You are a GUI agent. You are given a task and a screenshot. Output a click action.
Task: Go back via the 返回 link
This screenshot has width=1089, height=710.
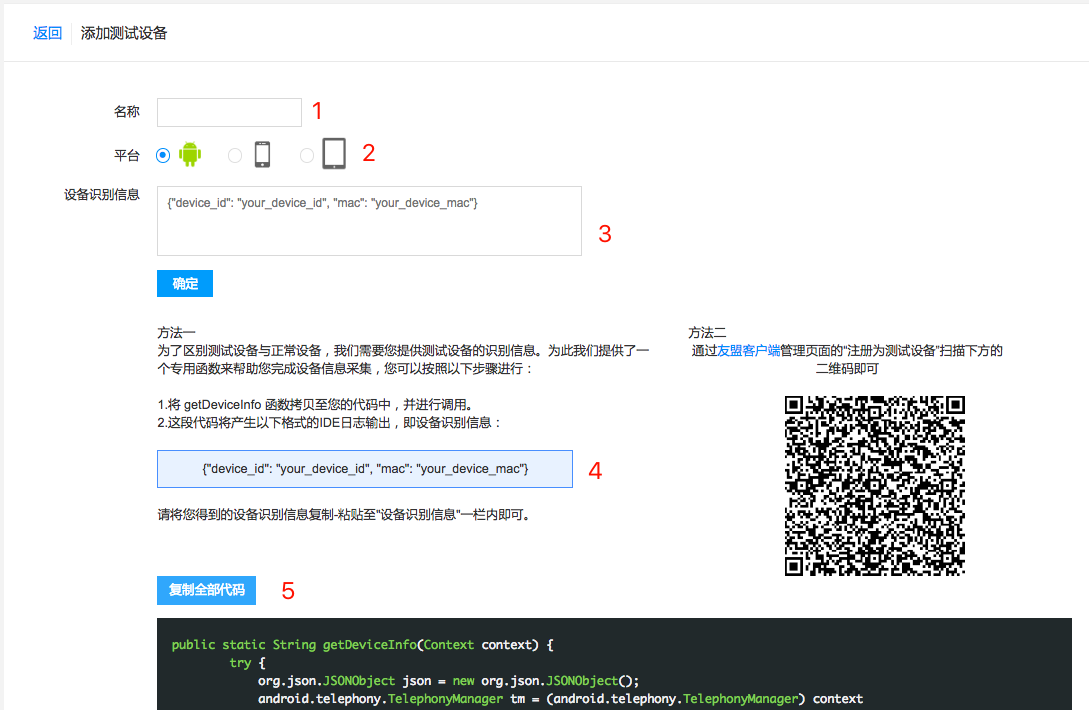(x=47, y=33)
